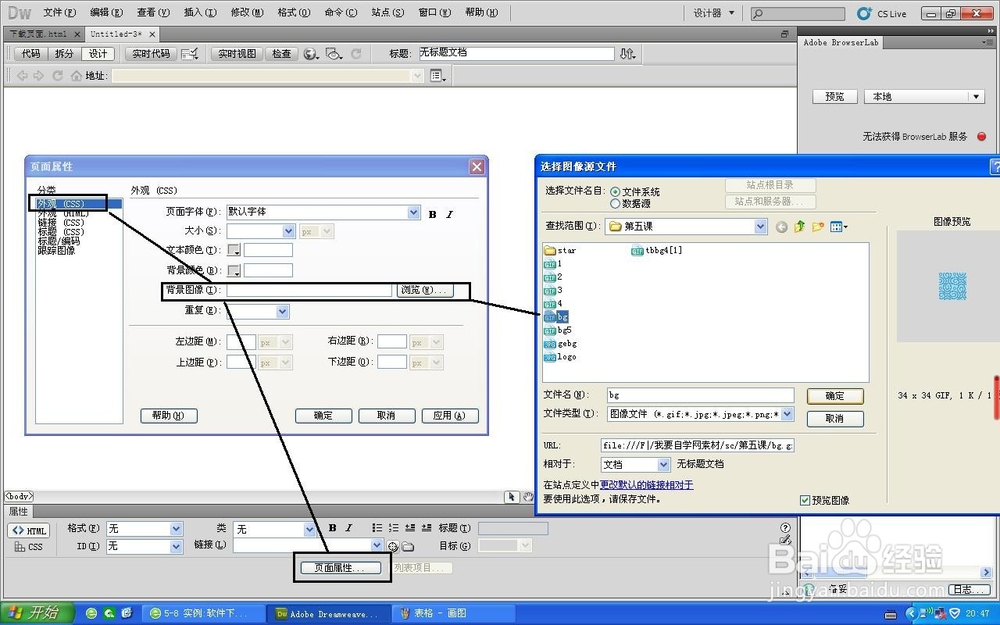This screenshot has width=1000, height=625.
Task: Open the relative to dropdown
Action: tap(663, 465)
